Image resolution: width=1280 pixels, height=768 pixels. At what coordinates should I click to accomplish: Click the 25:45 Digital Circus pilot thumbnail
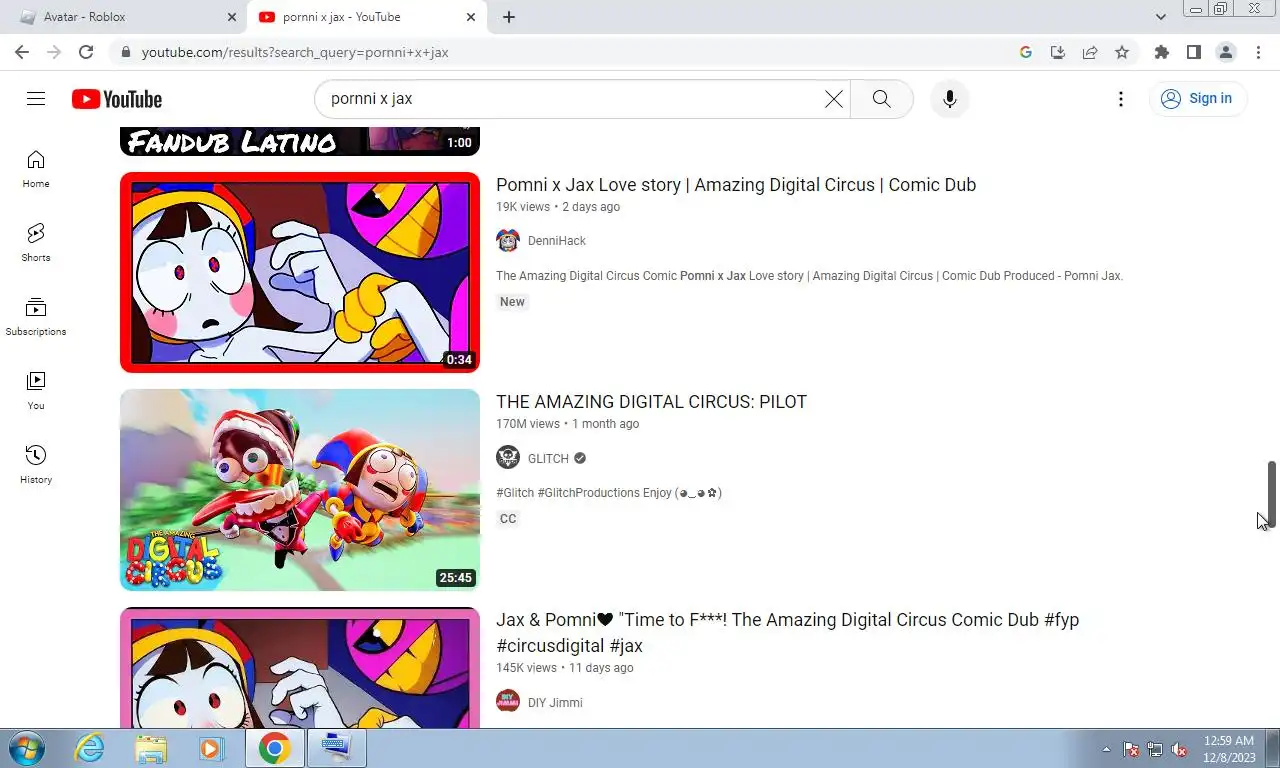[300, 490]
